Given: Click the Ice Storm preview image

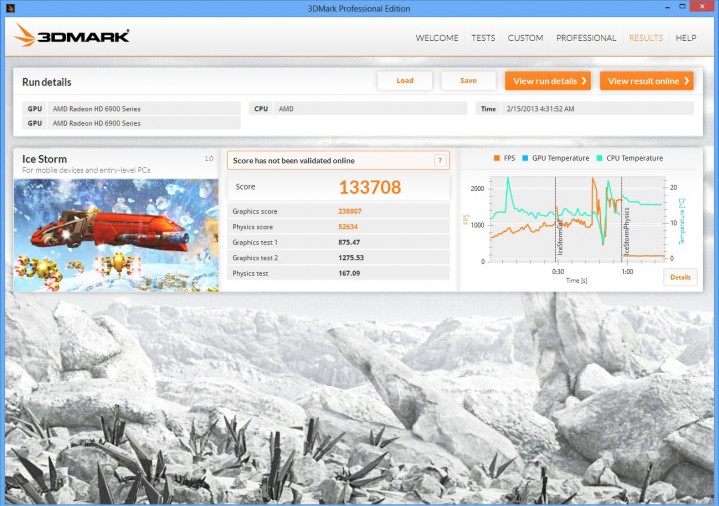Looking at the screenshot, I should (116, 235).
